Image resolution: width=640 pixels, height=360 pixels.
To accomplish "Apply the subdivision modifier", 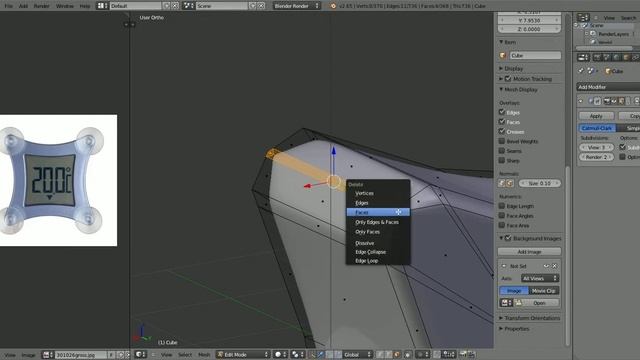I will [x=596, y=116].
